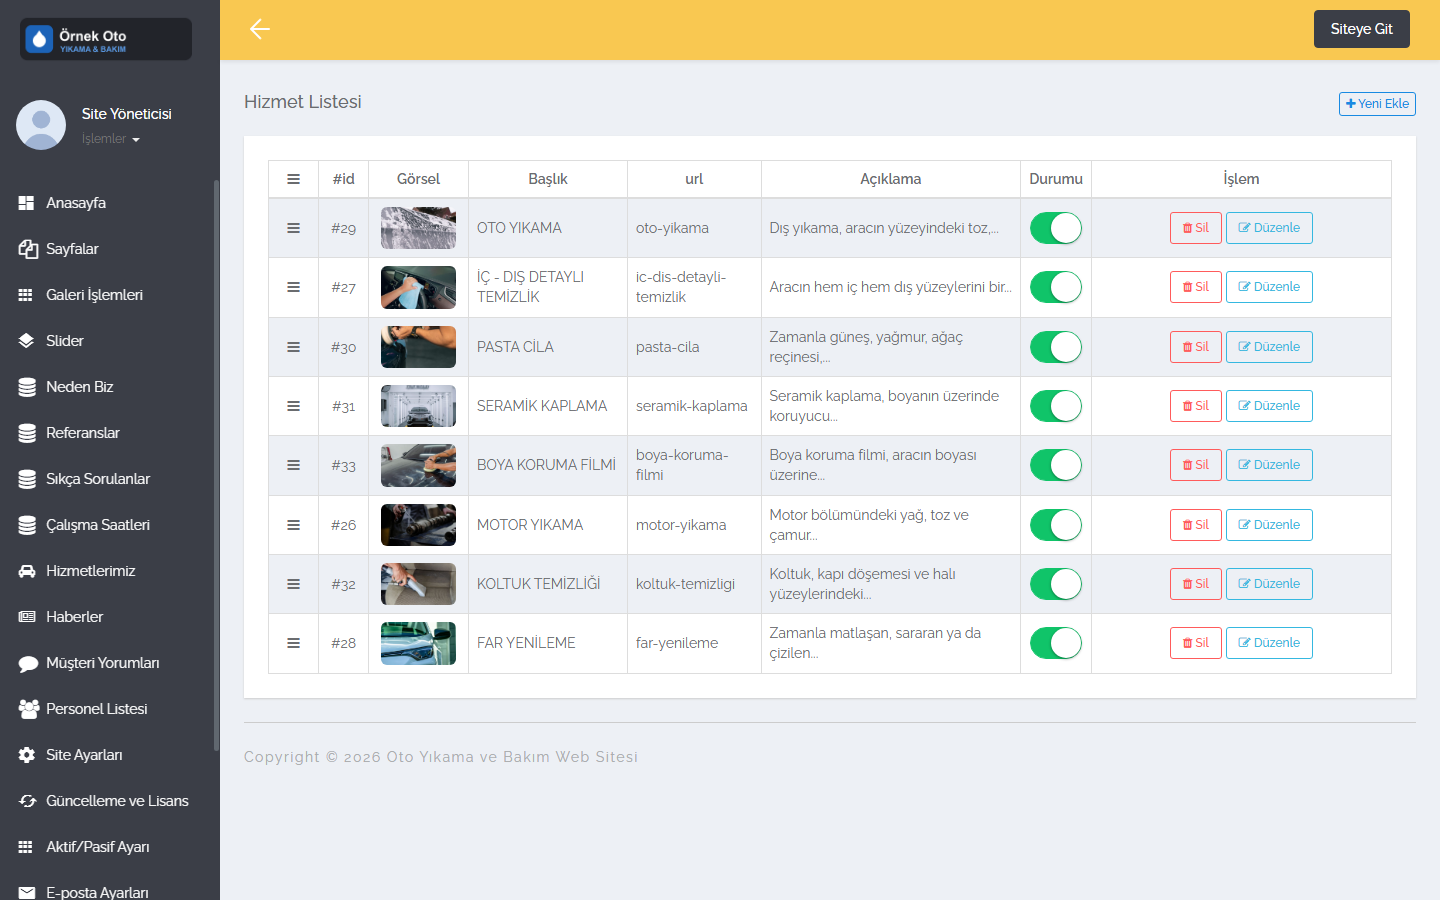Click the hamburger icon in the table header
Screen dimensions: 1440x900
point(293,179)
